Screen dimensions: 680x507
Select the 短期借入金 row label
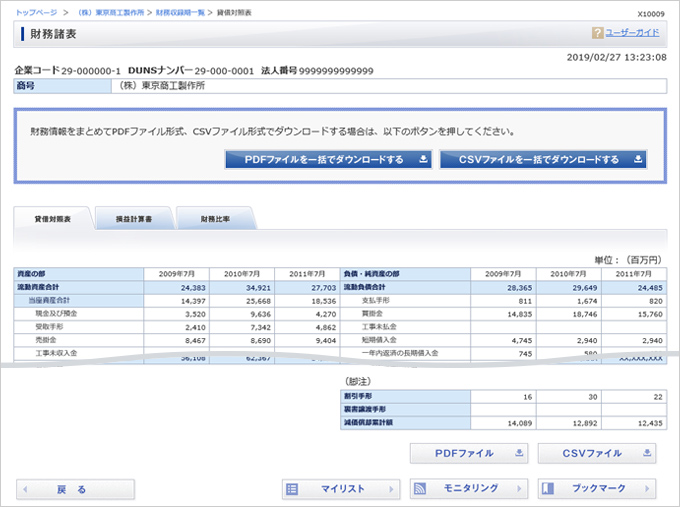(x=379, y=340)
